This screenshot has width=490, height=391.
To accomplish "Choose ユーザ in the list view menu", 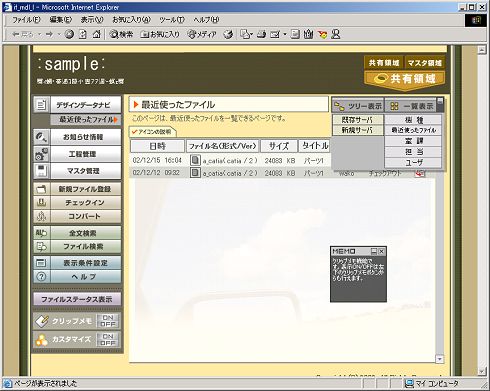I will point(413,162).
